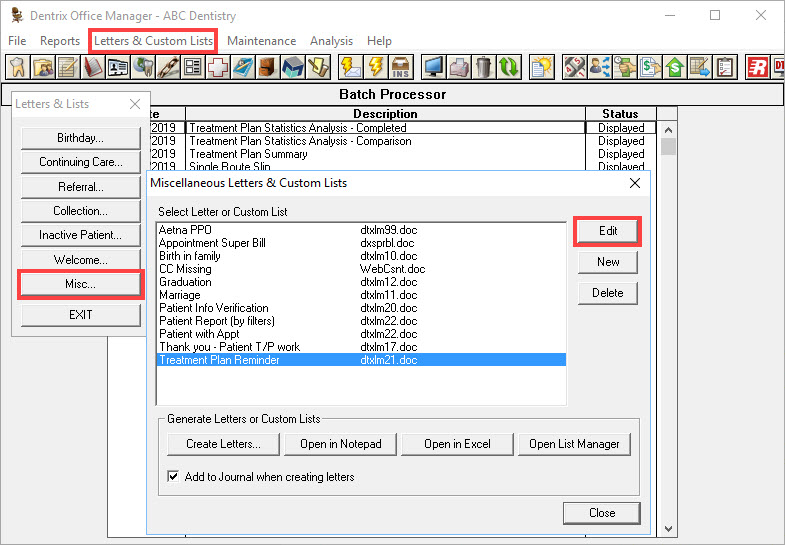
Task: Click the green dollar up-arrow icon
Action: click(675, 67)
